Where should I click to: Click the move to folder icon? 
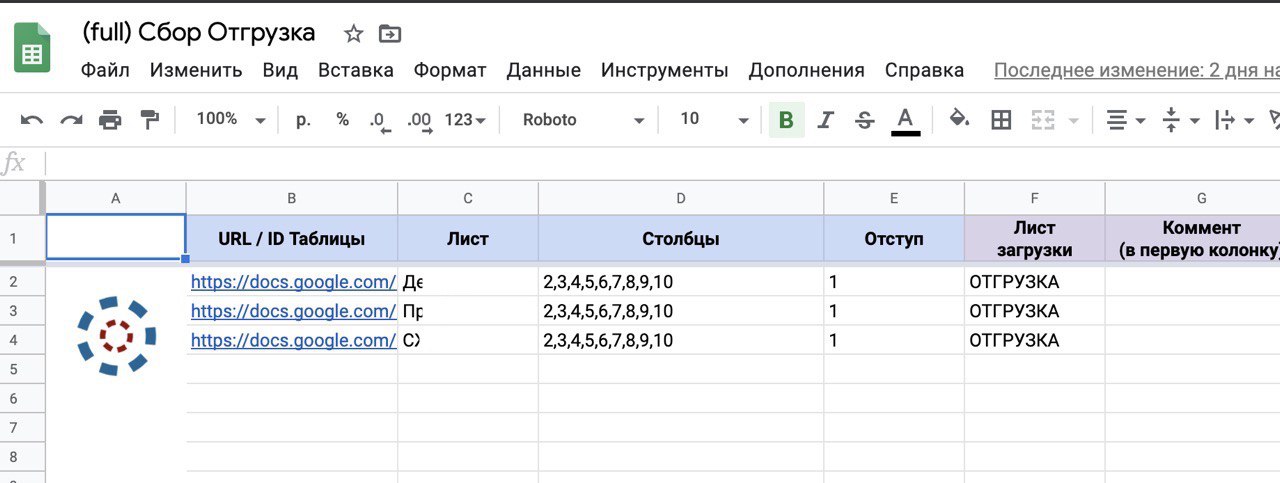pyautogui.click(x=390, y=34)
